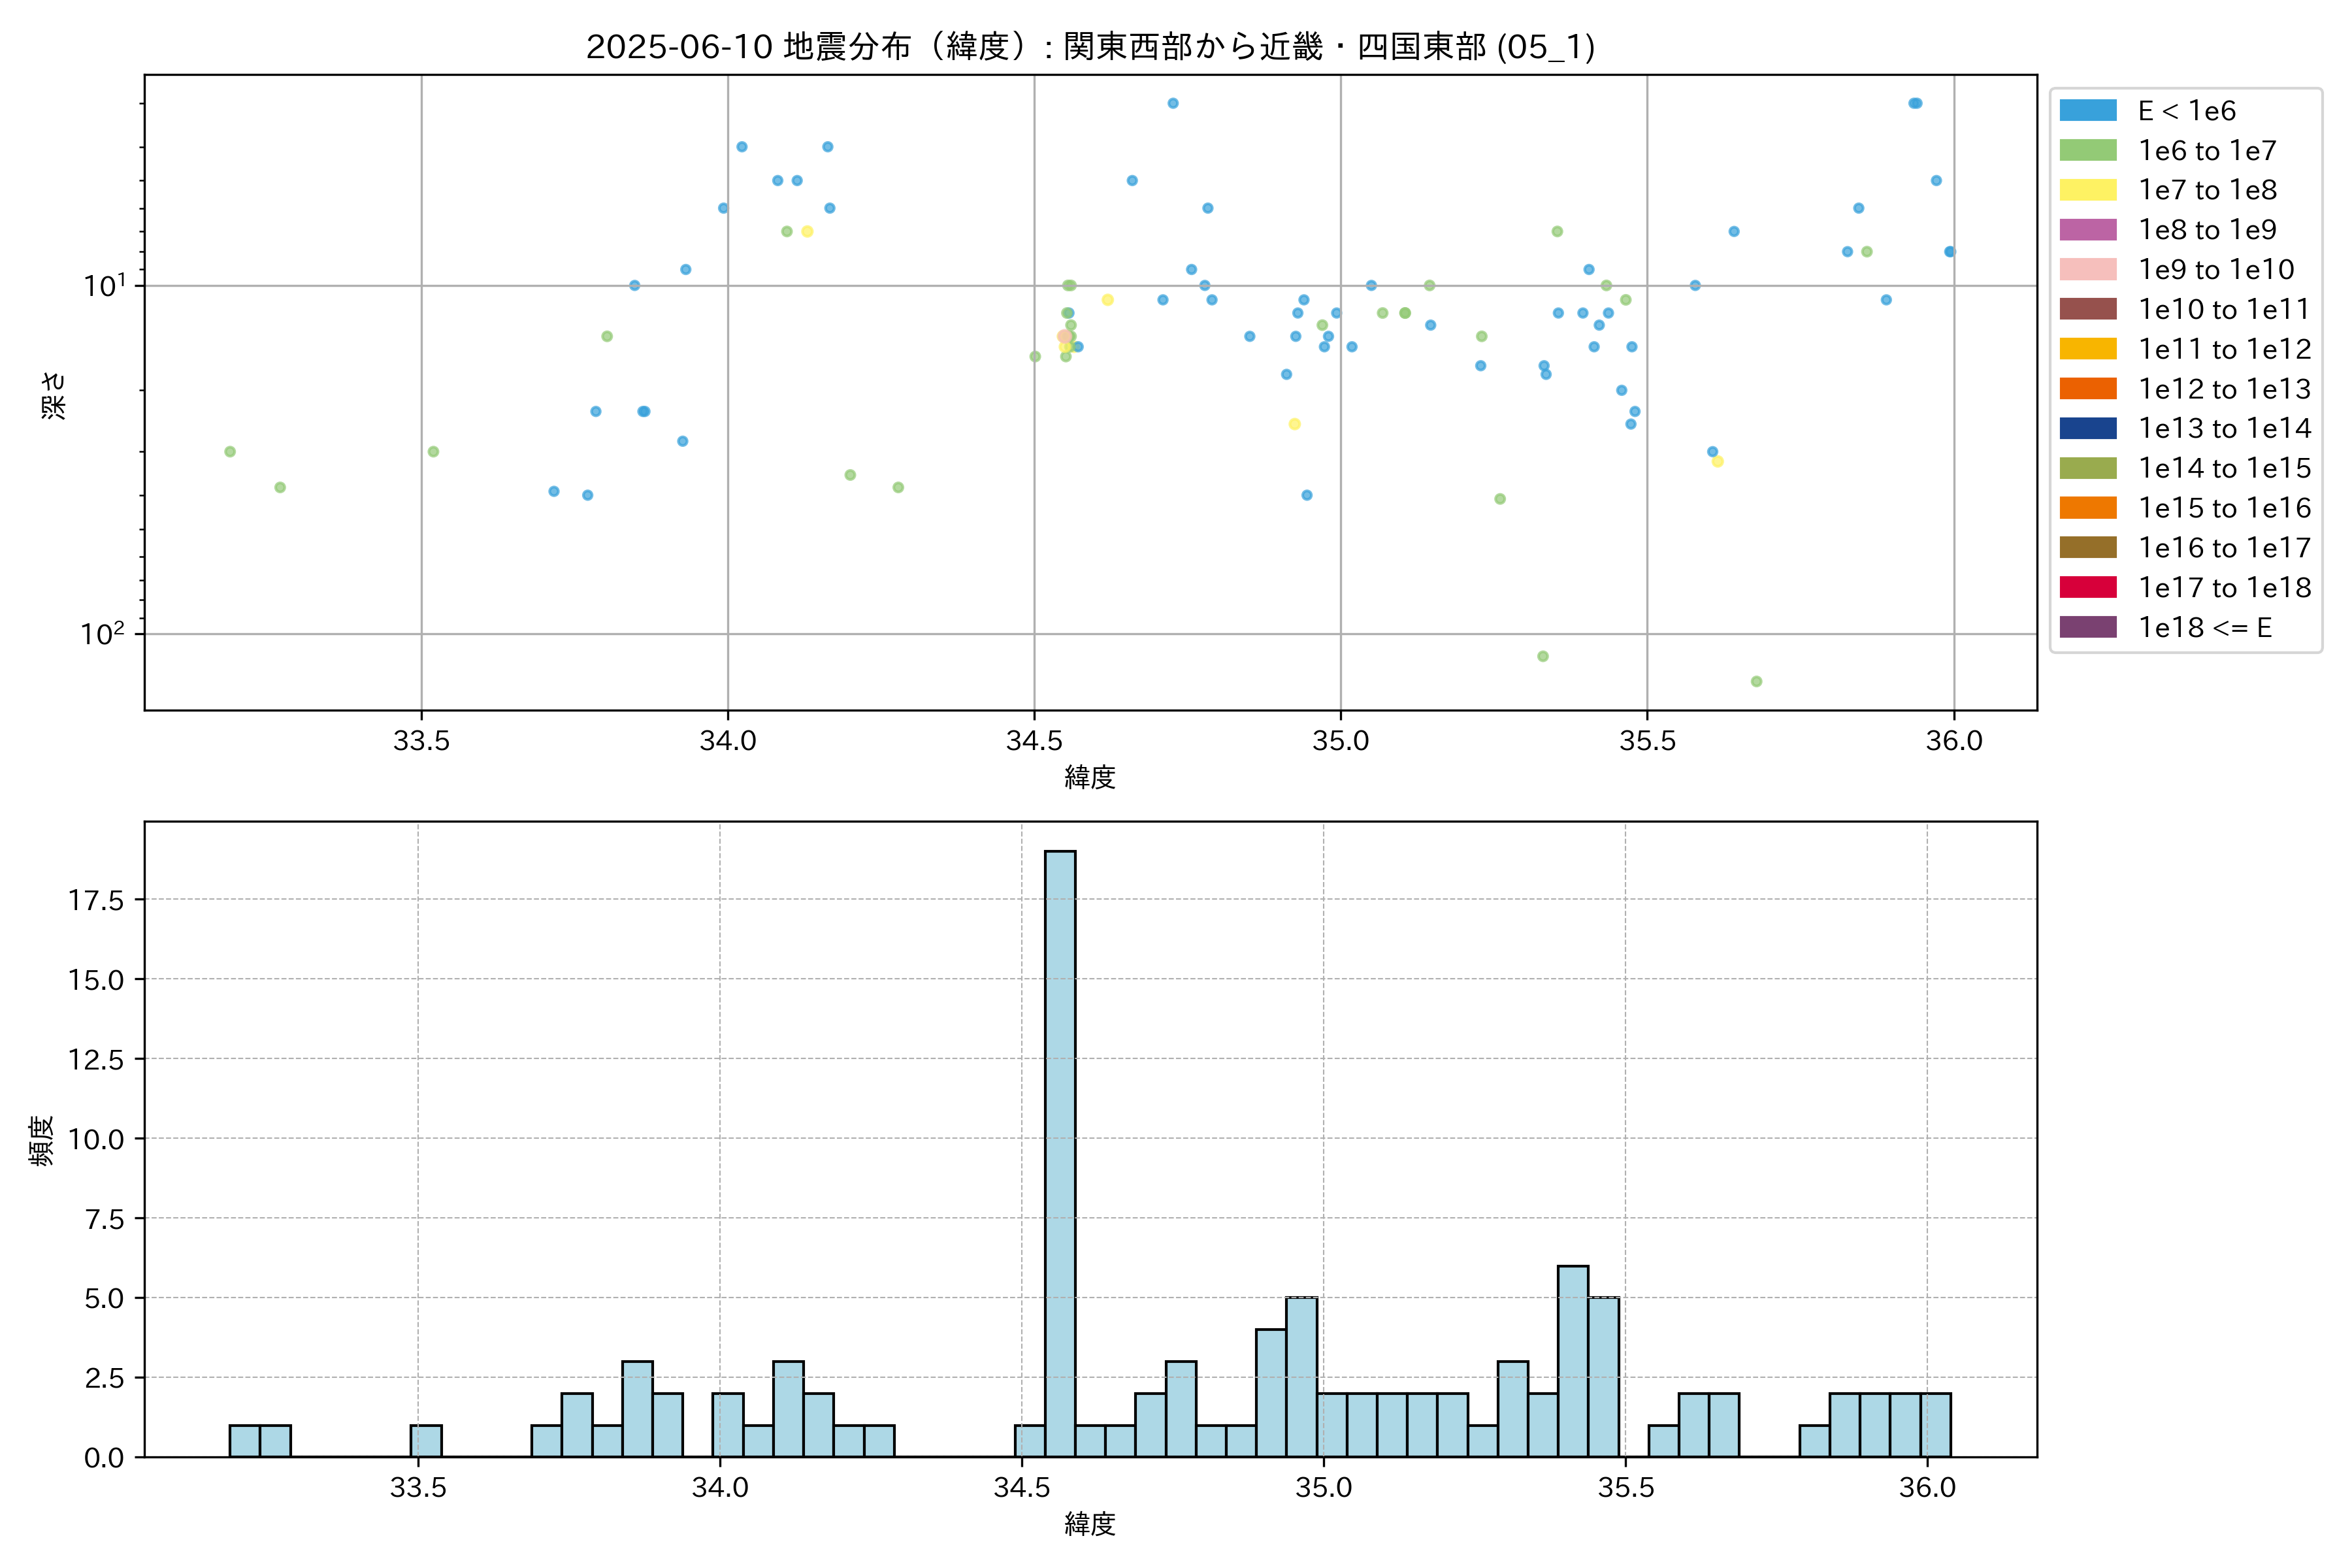The width and height of the screenshot is (2352, 1568).
Task: Click the 緯度 x-axis label under scatter plot
Action: click(1090, 777)
